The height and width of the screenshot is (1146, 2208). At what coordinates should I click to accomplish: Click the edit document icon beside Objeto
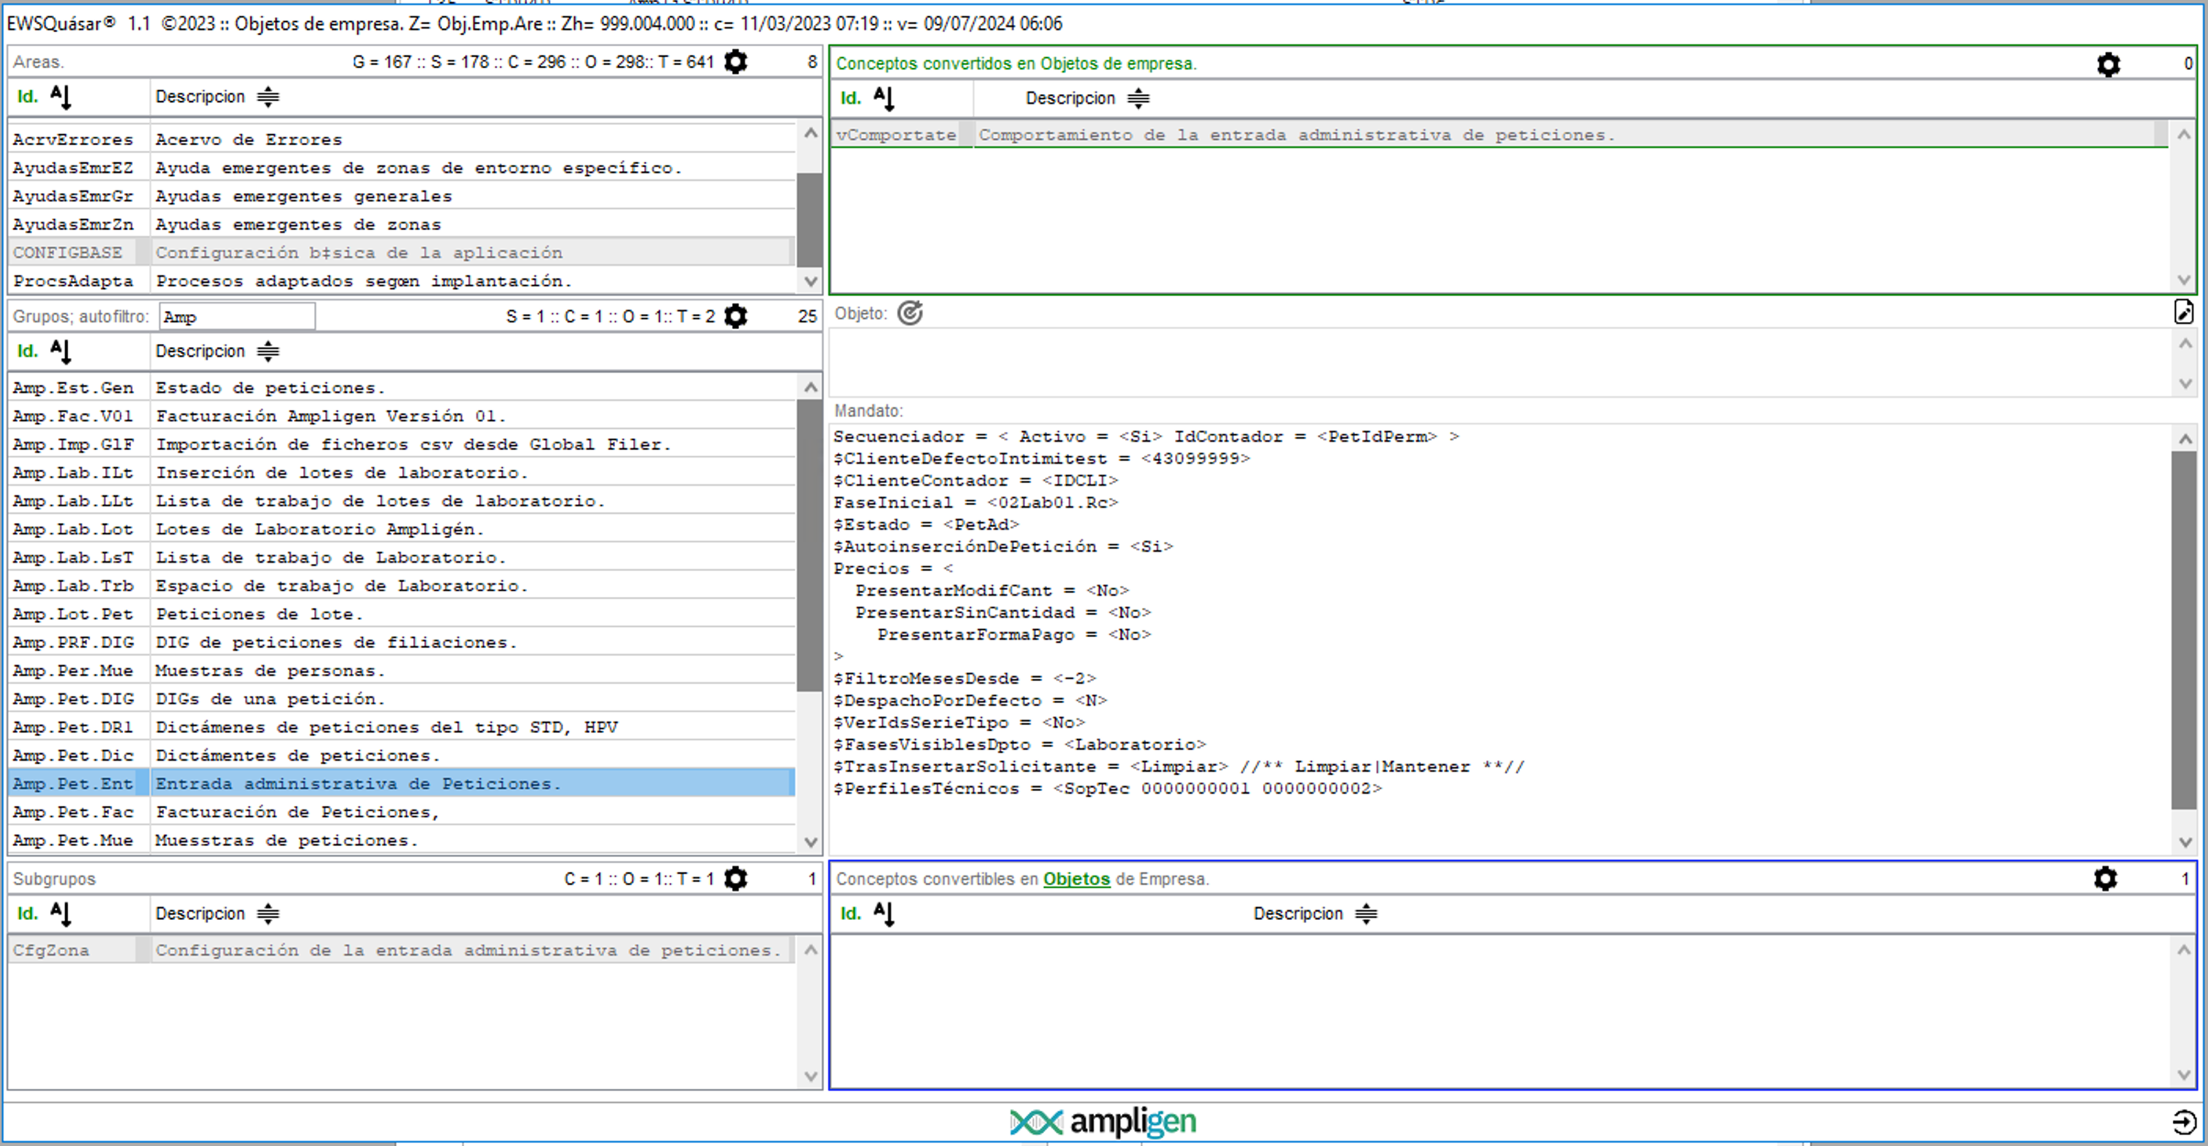point(2183,313)
